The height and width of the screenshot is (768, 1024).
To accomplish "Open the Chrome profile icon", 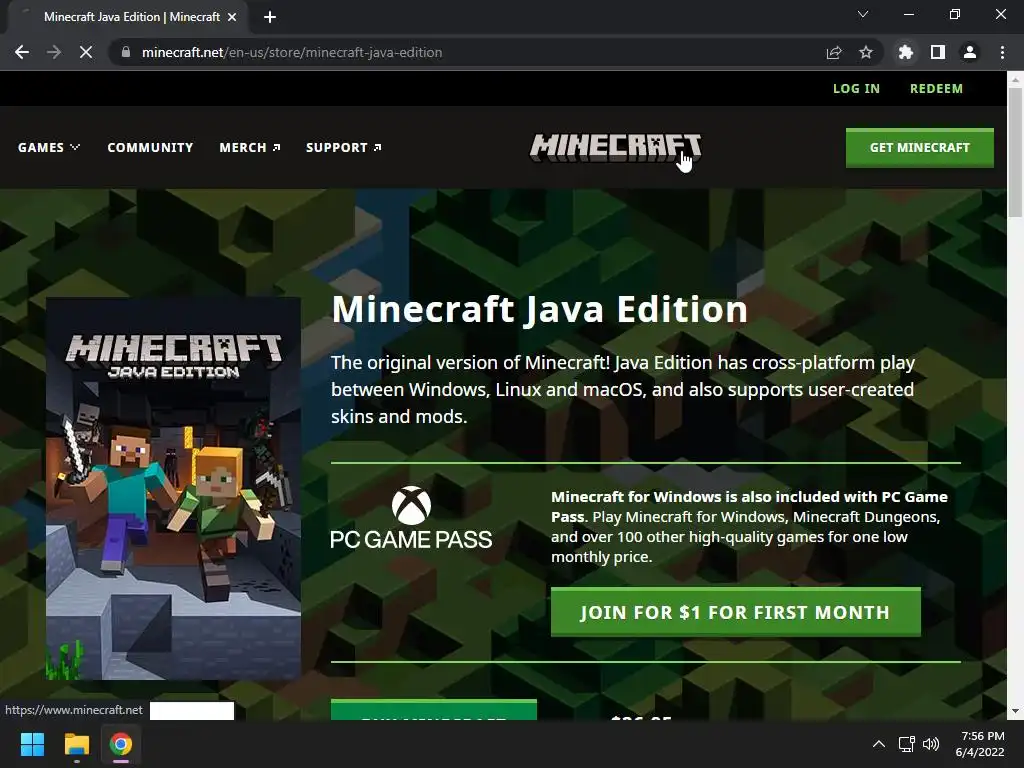I will [x=970, y=52].
